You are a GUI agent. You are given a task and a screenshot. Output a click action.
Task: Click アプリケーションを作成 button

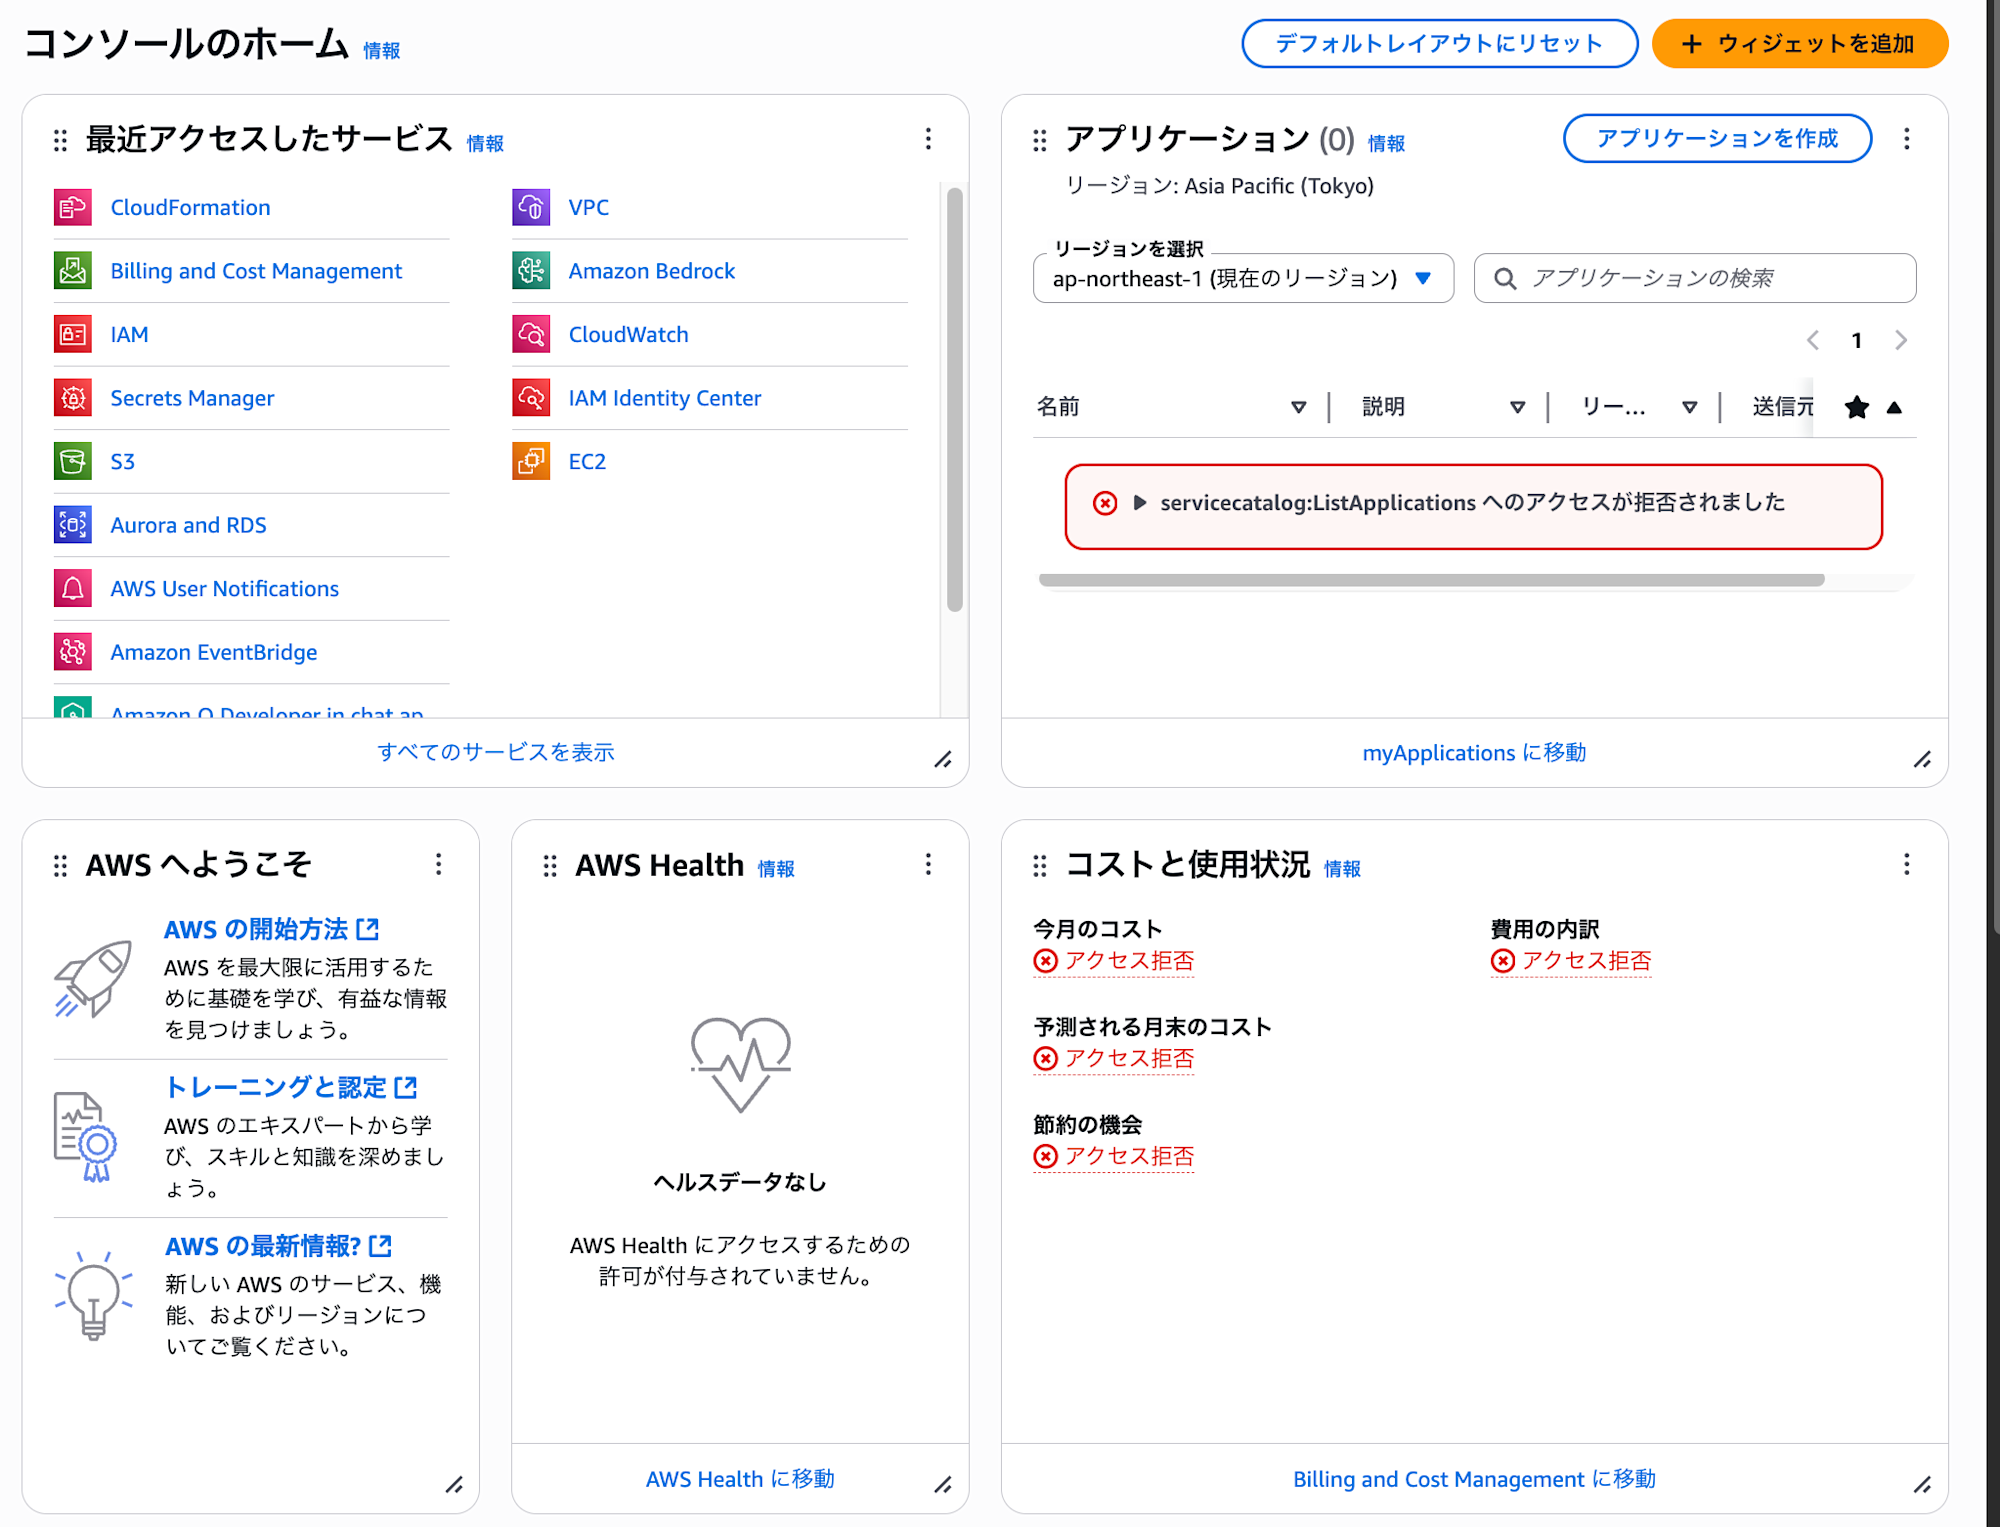pos(1717,138)
